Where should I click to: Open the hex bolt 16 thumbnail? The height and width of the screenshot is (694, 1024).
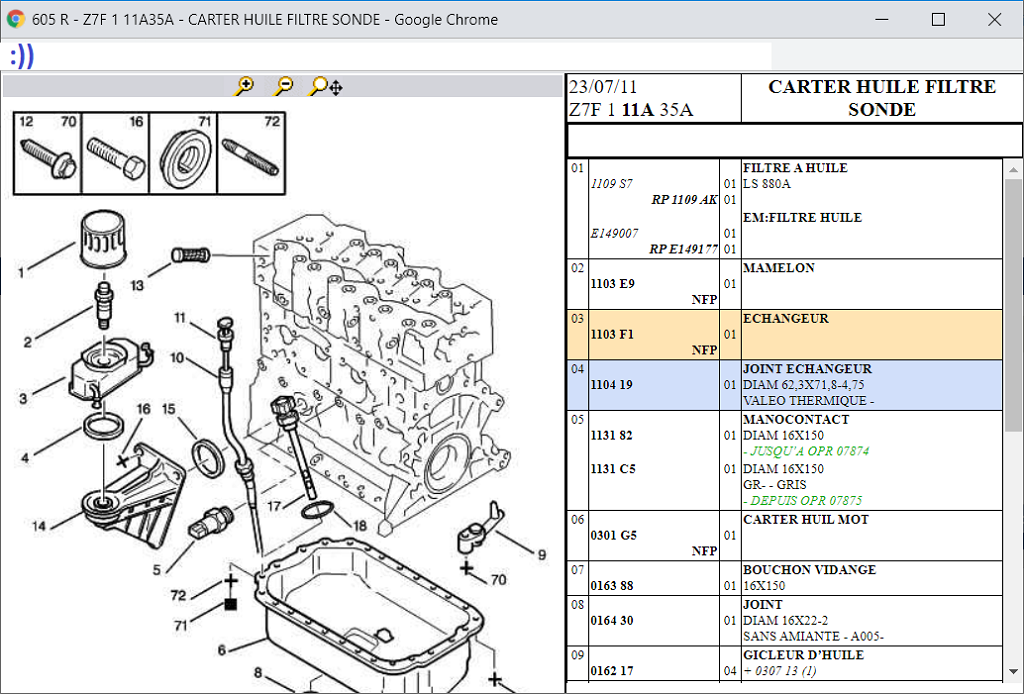point(116,153)
